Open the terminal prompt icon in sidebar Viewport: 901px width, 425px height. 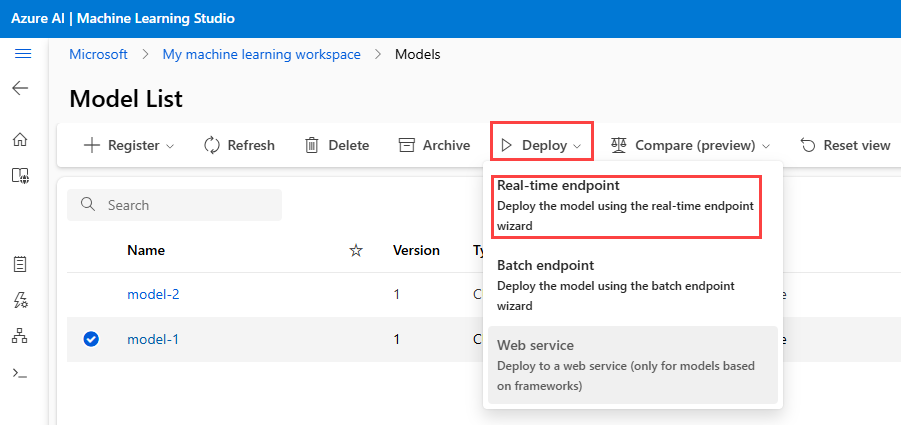20,373
